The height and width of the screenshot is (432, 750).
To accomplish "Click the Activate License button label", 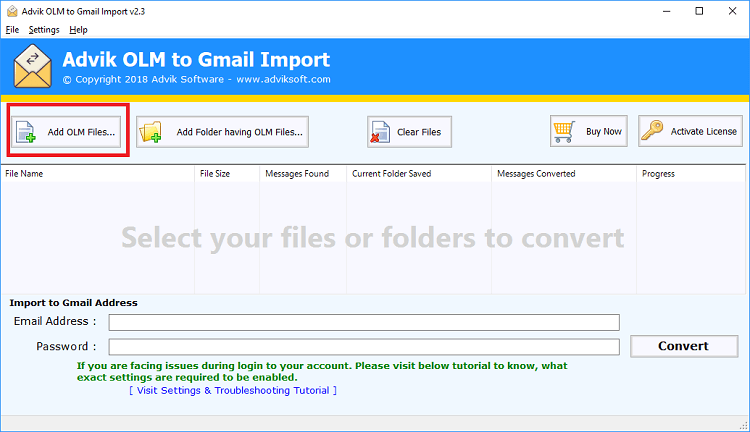I will [704, 132].
